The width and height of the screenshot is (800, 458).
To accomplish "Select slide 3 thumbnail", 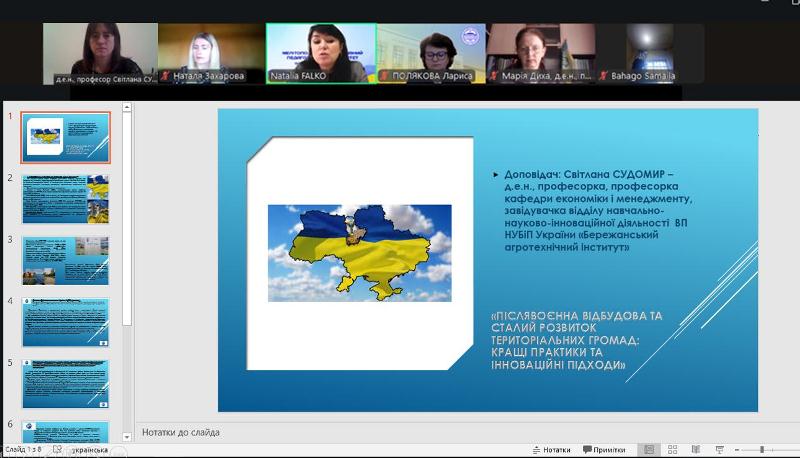I will [65, 260].
